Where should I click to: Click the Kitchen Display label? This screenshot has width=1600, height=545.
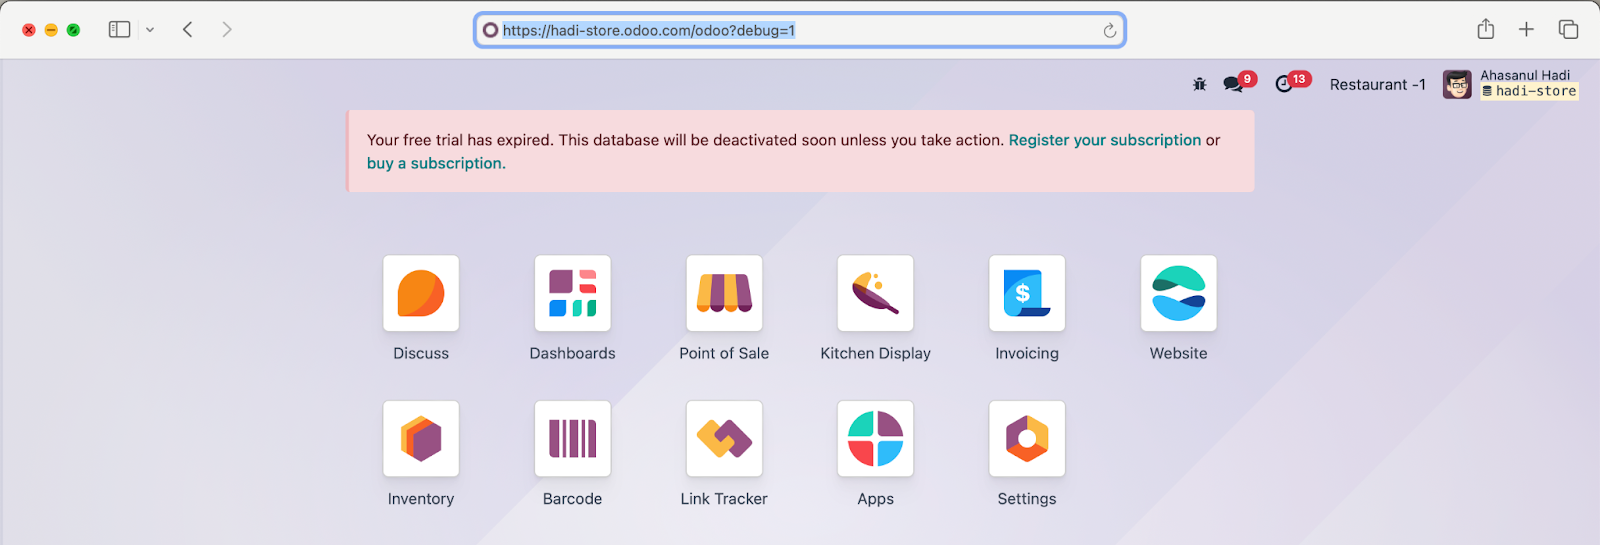click(875, 353)
